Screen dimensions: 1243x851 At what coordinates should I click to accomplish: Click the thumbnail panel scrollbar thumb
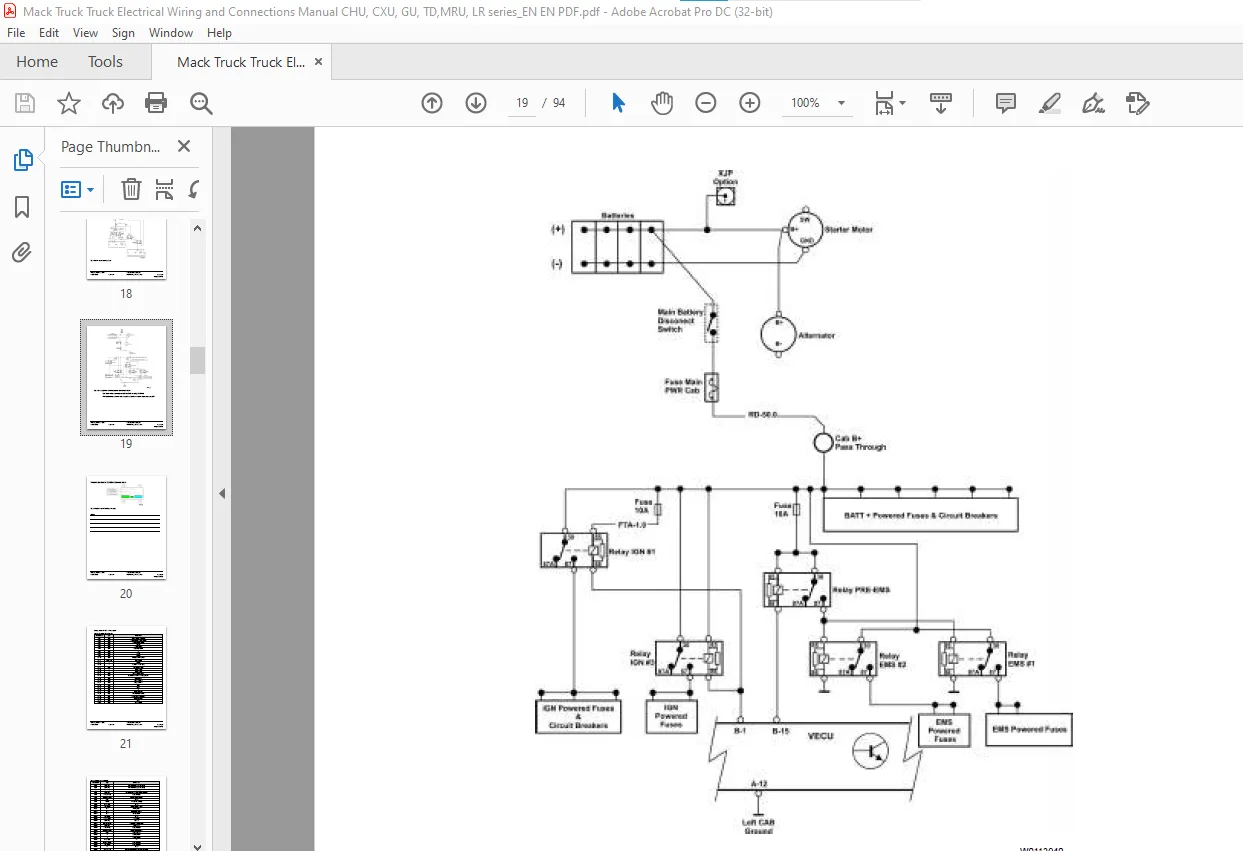pos(197,360)
